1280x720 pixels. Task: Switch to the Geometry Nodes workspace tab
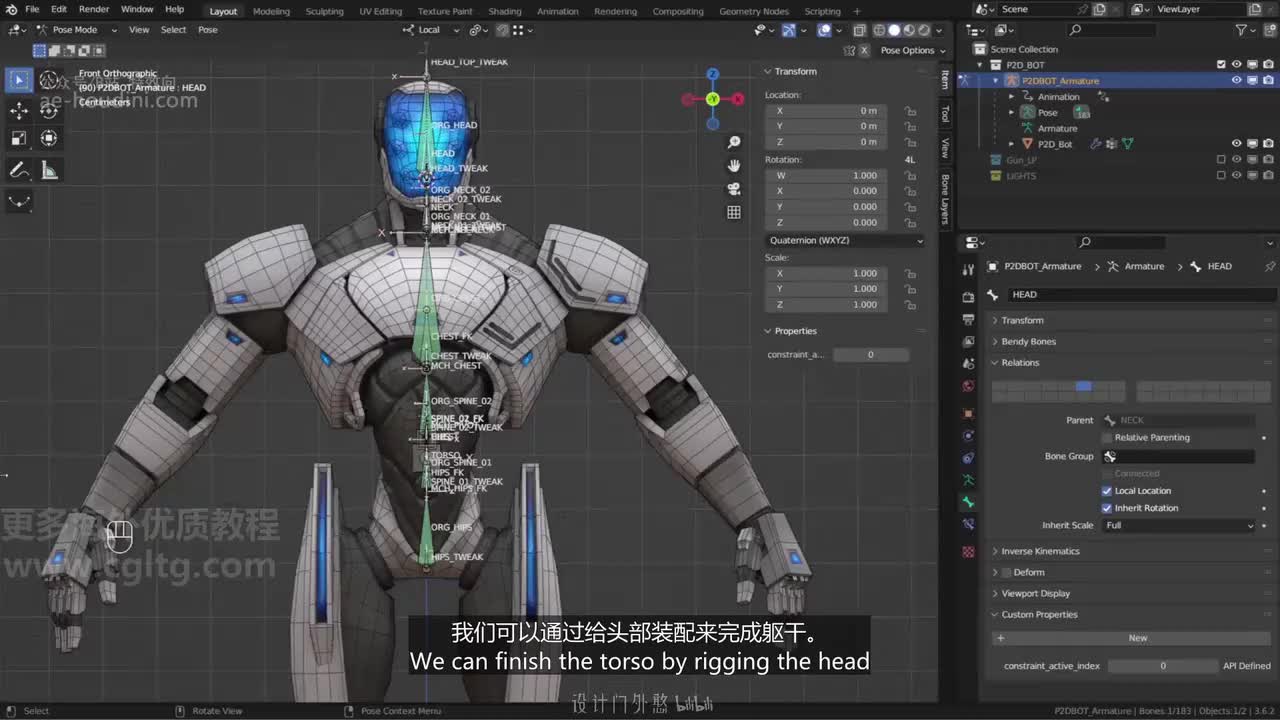(754, 12)
